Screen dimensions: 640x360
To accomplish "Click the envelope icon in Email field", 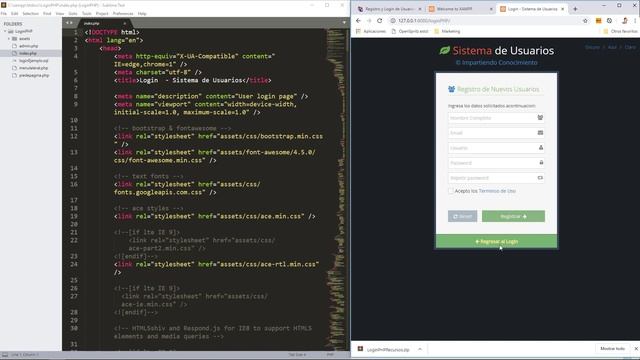I will click(540, 133).
